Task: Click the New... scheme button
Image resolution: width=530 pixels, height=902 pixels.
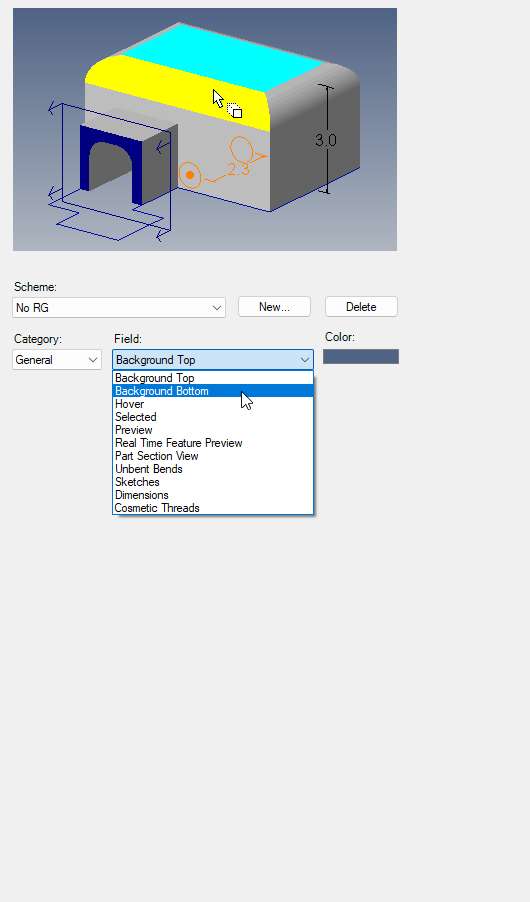Action: click(274, 307)
